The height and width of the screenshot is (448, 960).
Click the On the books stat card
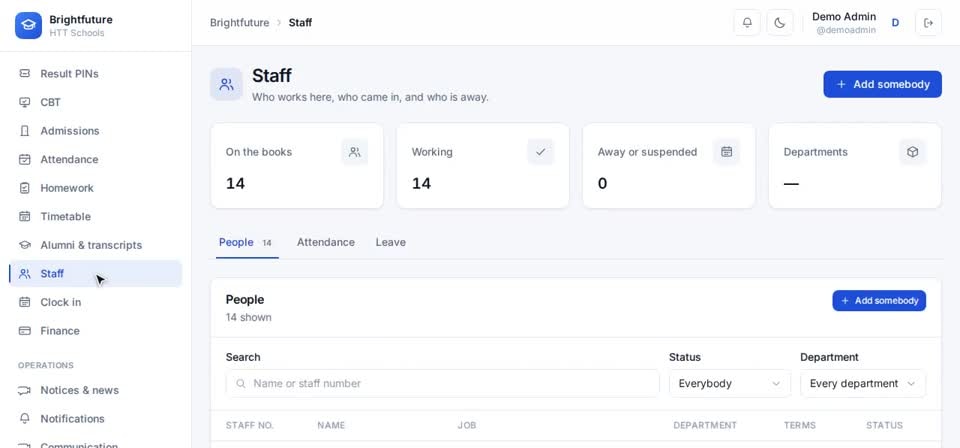tap(297, 166)
